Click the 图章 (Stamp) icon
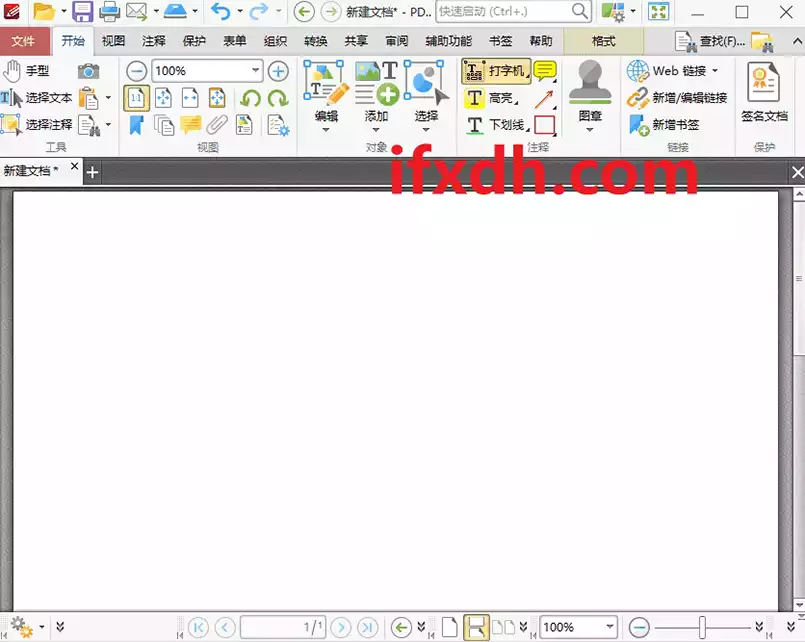This screenshot has height=642, width=805. coord(589,90)
